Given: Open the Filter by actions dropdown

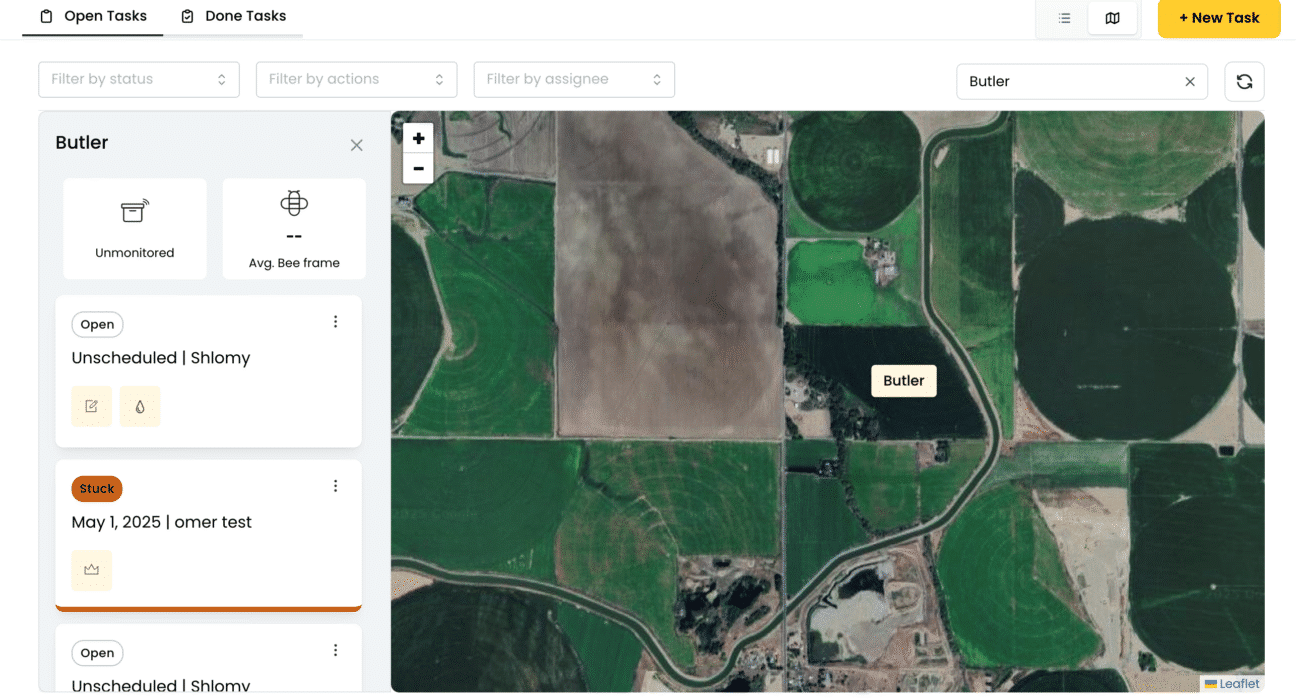Looking at the screenshot, I should [356, 80].
